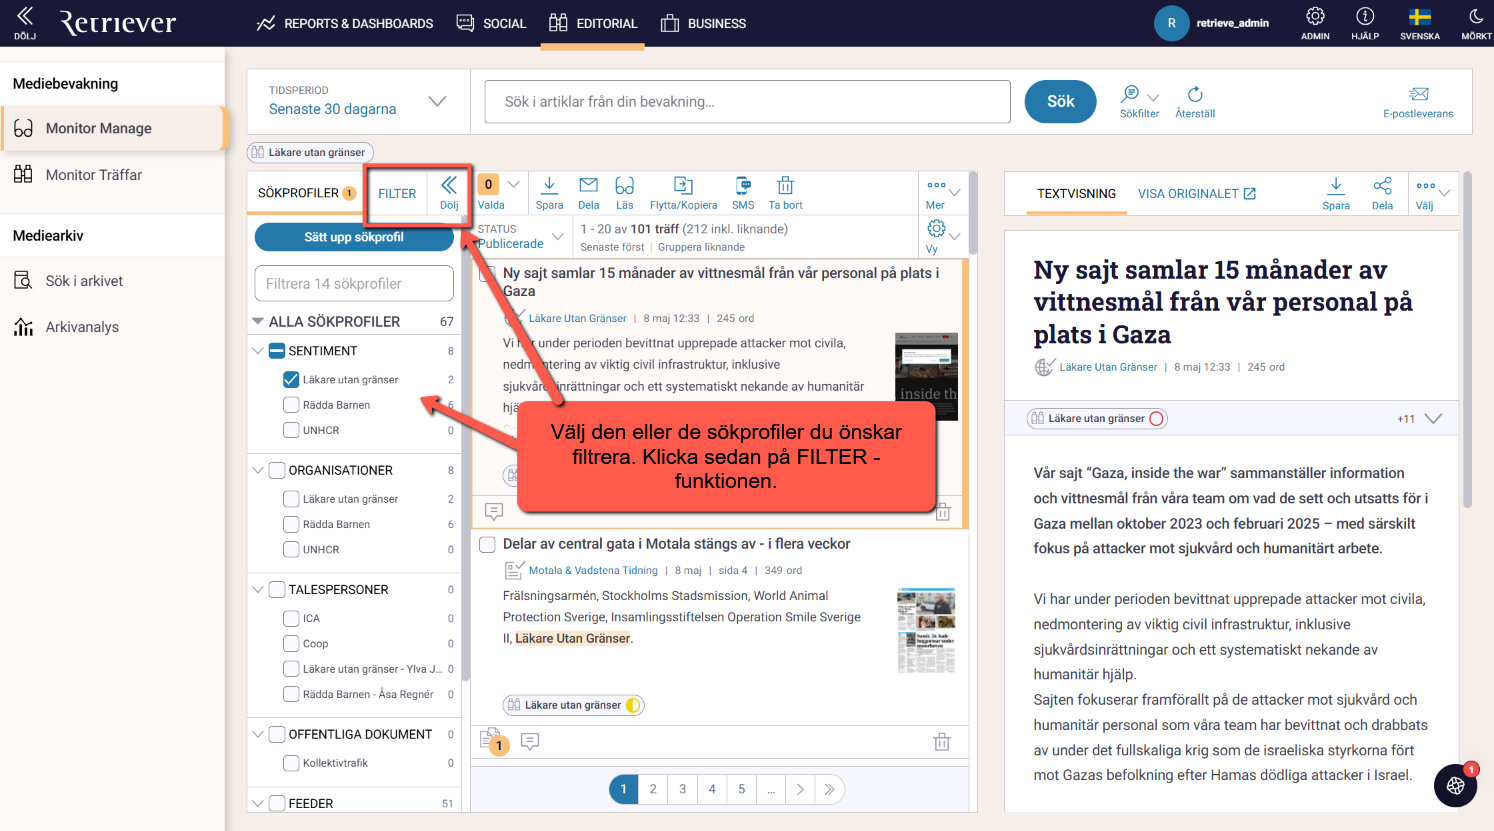Uncheck Läkare utan gränser under Sentiment
The height and width of the screenshot is (831, 1494).
coord(291,379)
